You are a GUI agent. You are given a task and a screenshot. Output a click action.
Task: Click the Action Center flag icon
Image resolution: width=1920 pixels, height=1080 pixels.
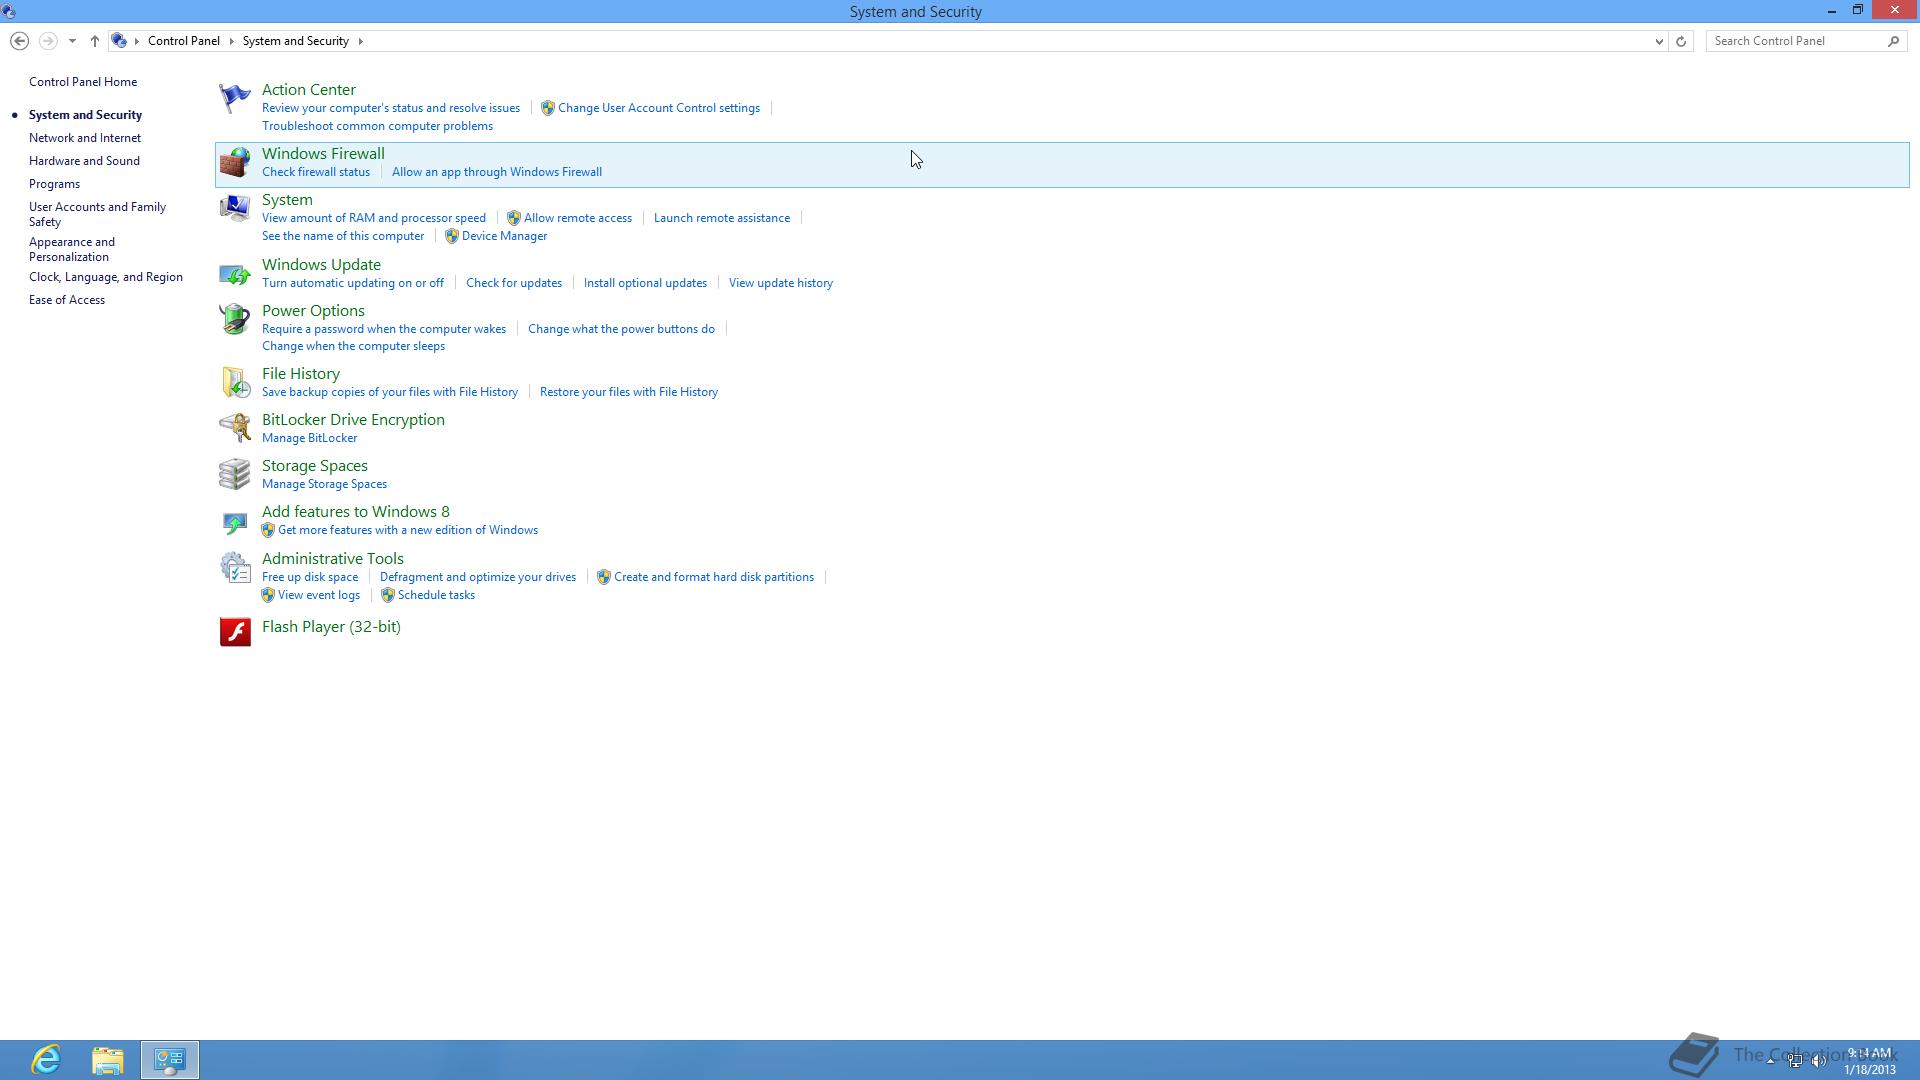pyautogui.click(x=234, y=98)
